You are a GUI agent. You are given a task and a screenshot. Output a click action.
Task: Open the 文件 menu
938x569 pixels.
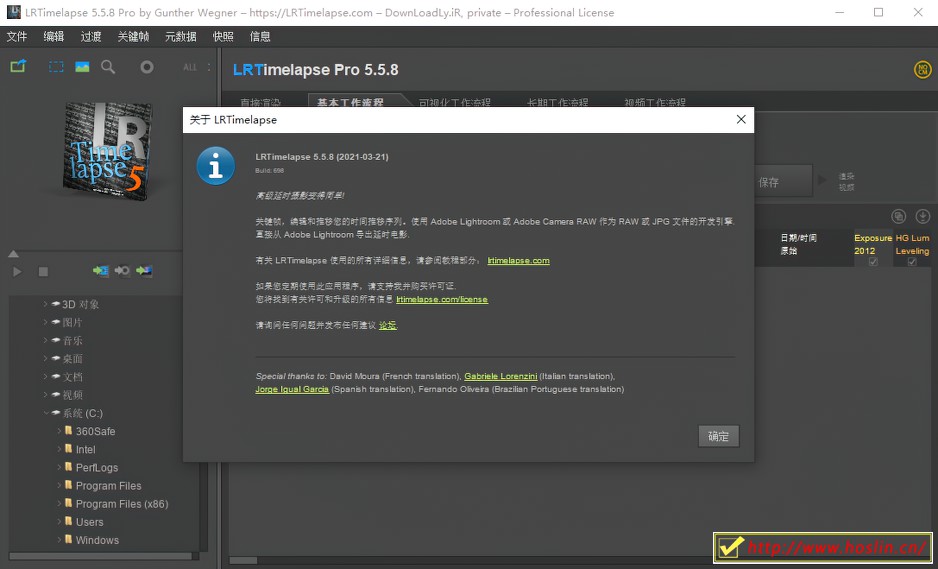[x=17, y=36]
